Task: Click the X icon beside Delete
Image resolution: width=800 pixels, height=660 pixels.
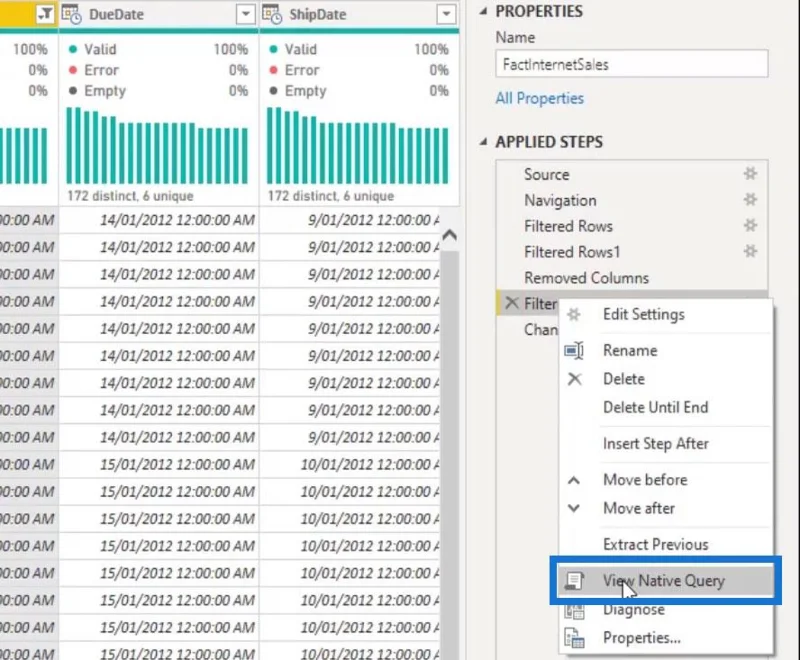Action: click(574, 378)
